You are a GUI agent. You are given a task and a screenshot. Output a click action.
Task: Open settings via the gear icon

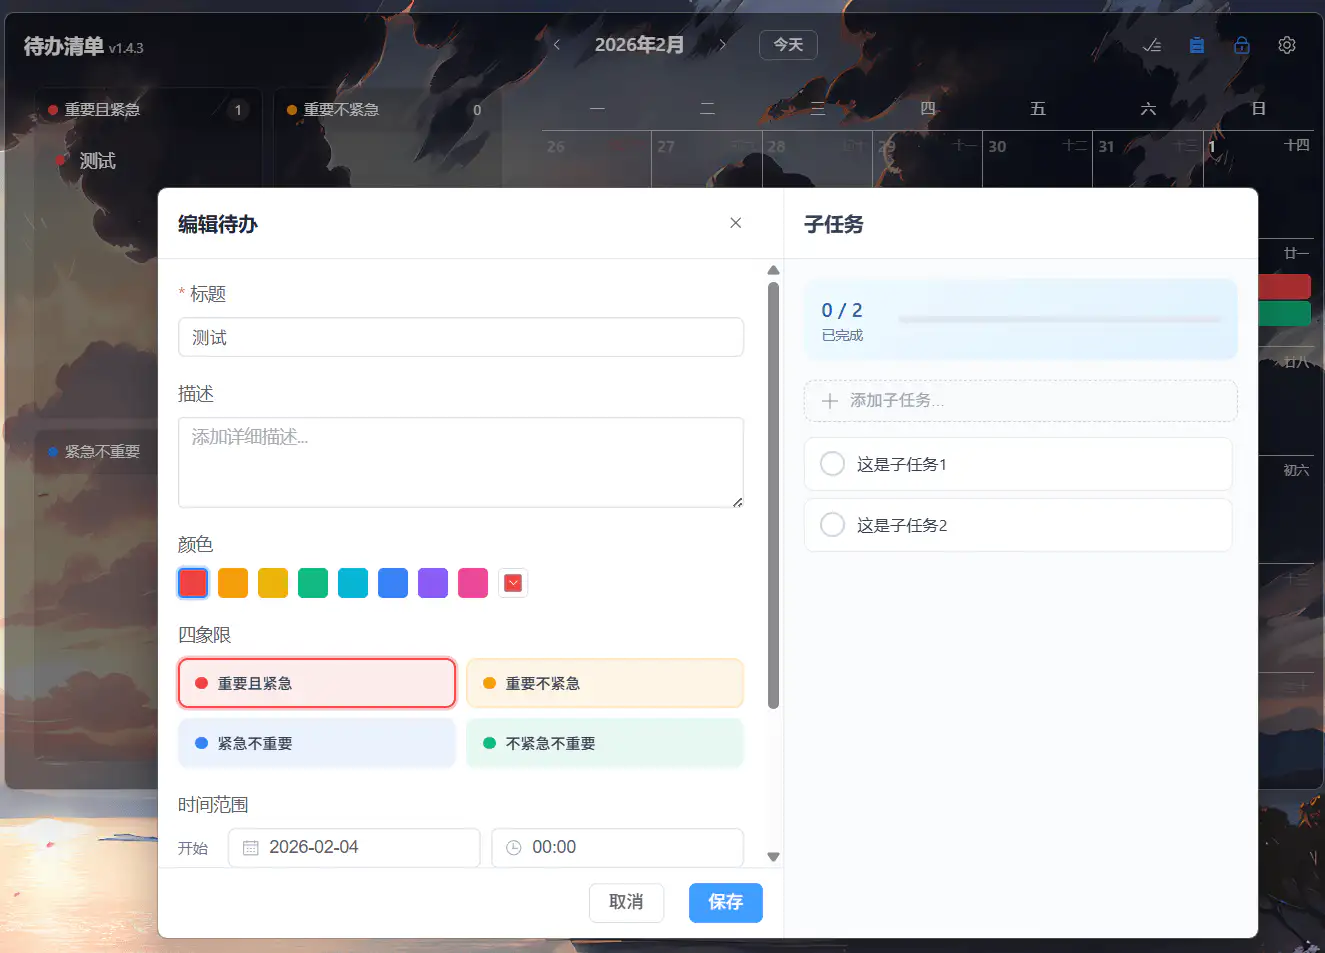(1287, 45)
